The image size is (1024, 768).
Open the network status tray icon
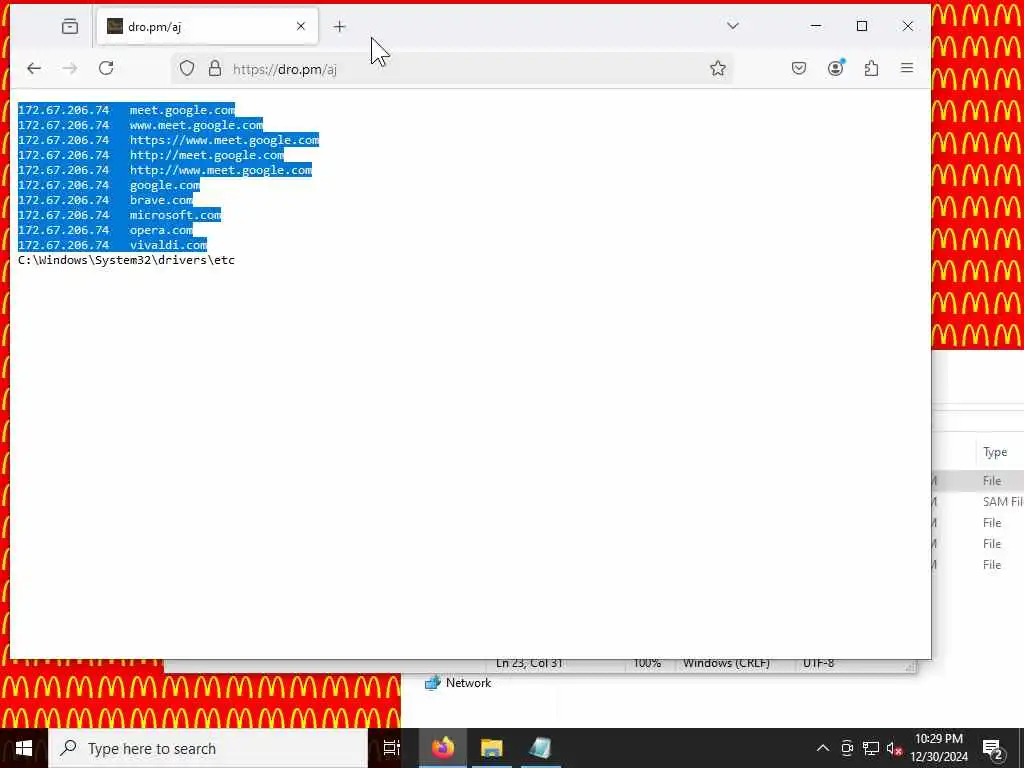pyautogui.click(x=871, y=748)
